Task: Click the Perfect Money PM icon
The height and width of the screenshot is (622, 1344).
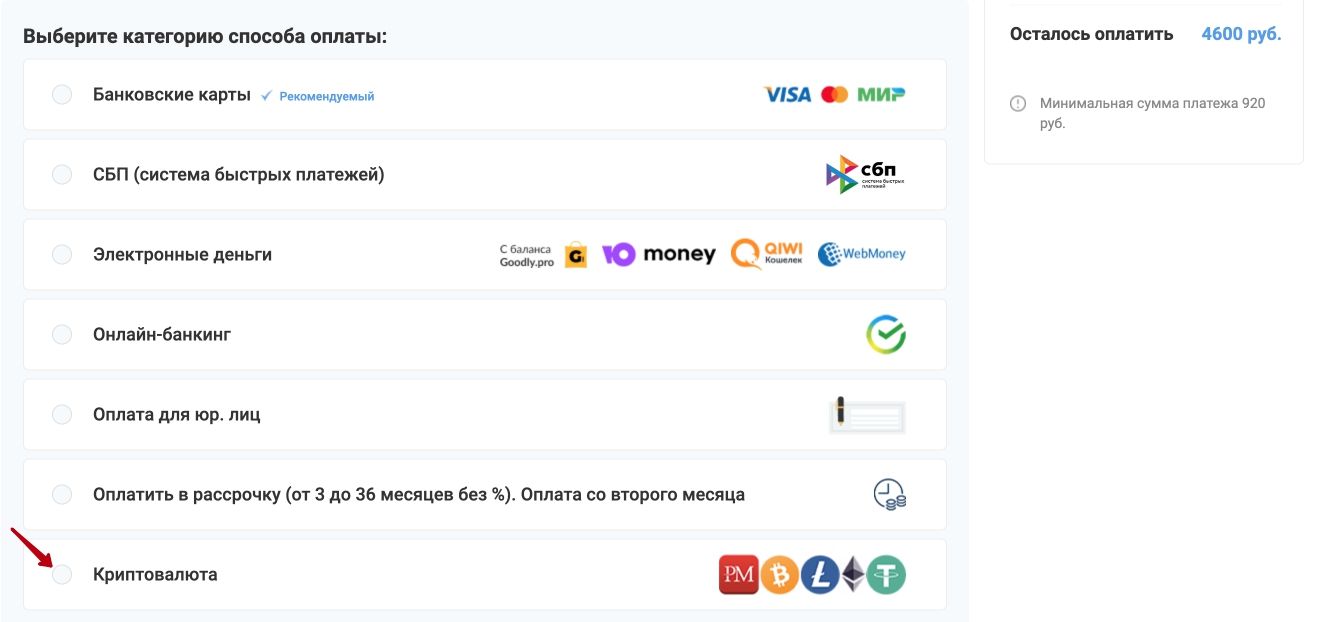Action: 739,575
